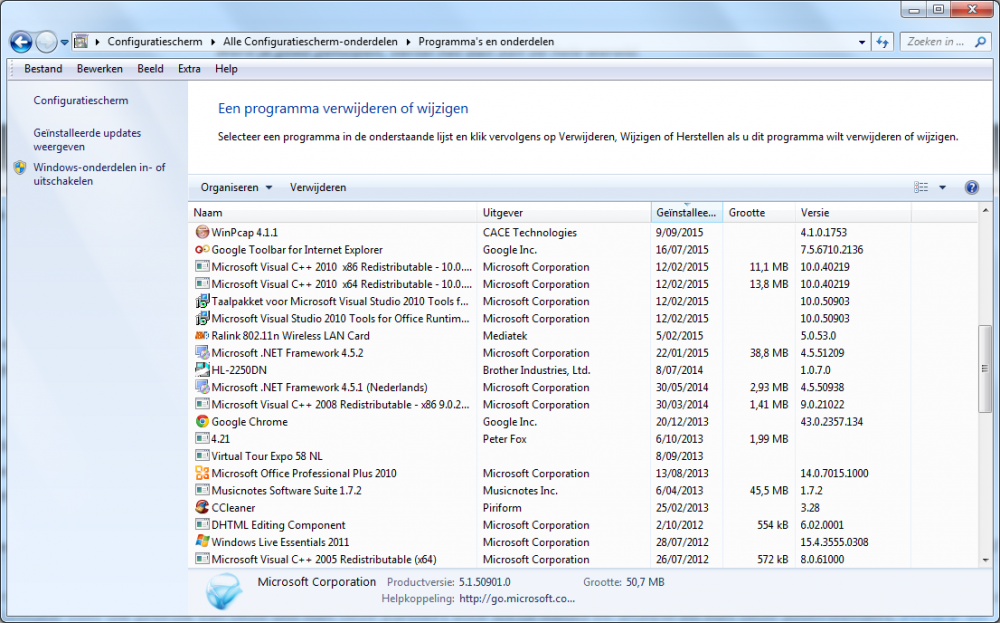Expand the view options dropdown arrow
The height and width of the screenshot is (623, 1000).
coord(942,188)
